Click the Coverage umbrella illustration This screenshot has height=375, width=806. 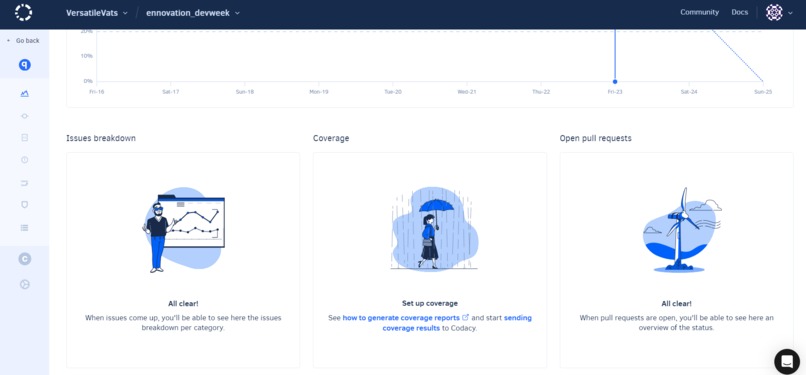click(434, 229)
